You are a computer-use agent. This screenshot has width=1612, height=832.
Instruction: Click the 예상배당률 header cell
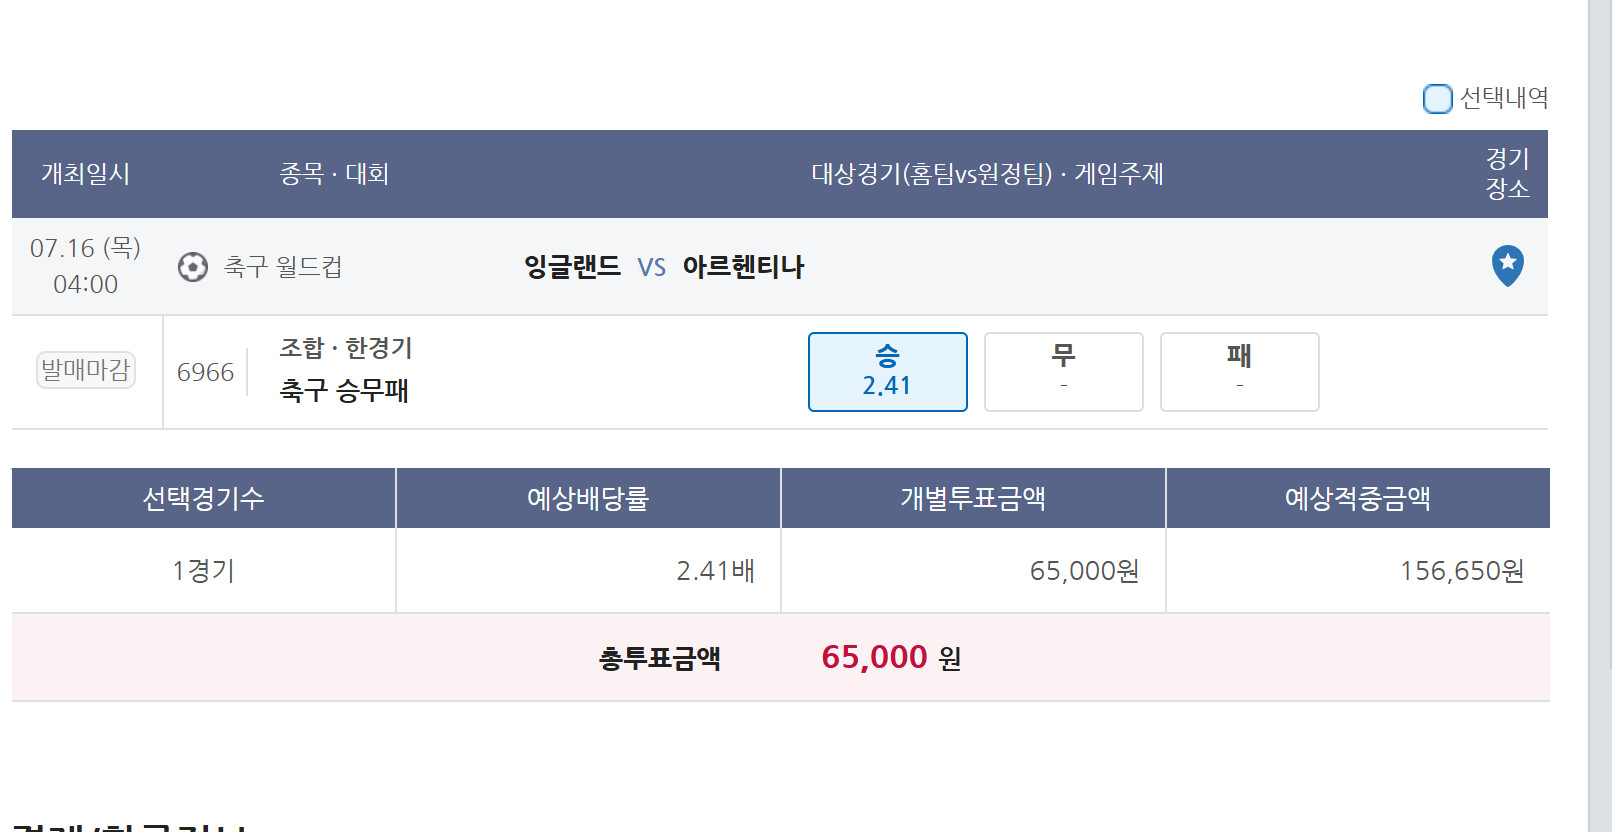(x=588, y=498)
